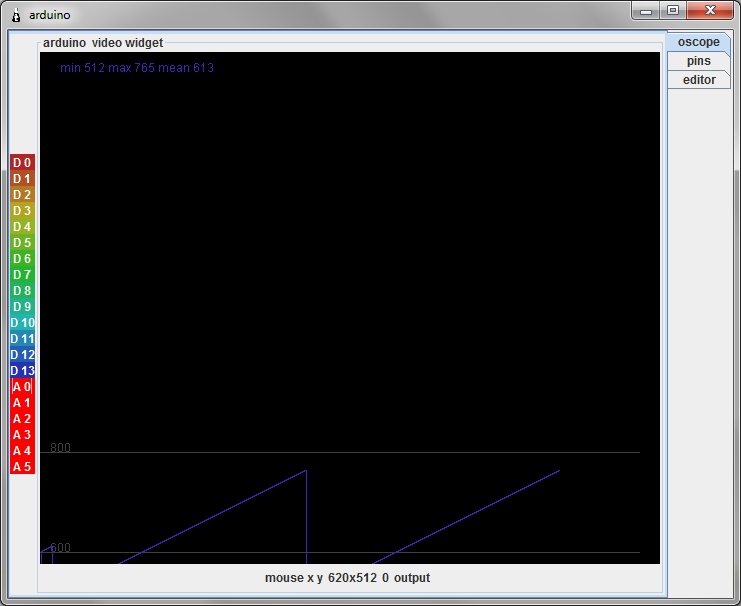Minimize the arduino window
Screen dimensions: 741x606
[x=646, y=11]
